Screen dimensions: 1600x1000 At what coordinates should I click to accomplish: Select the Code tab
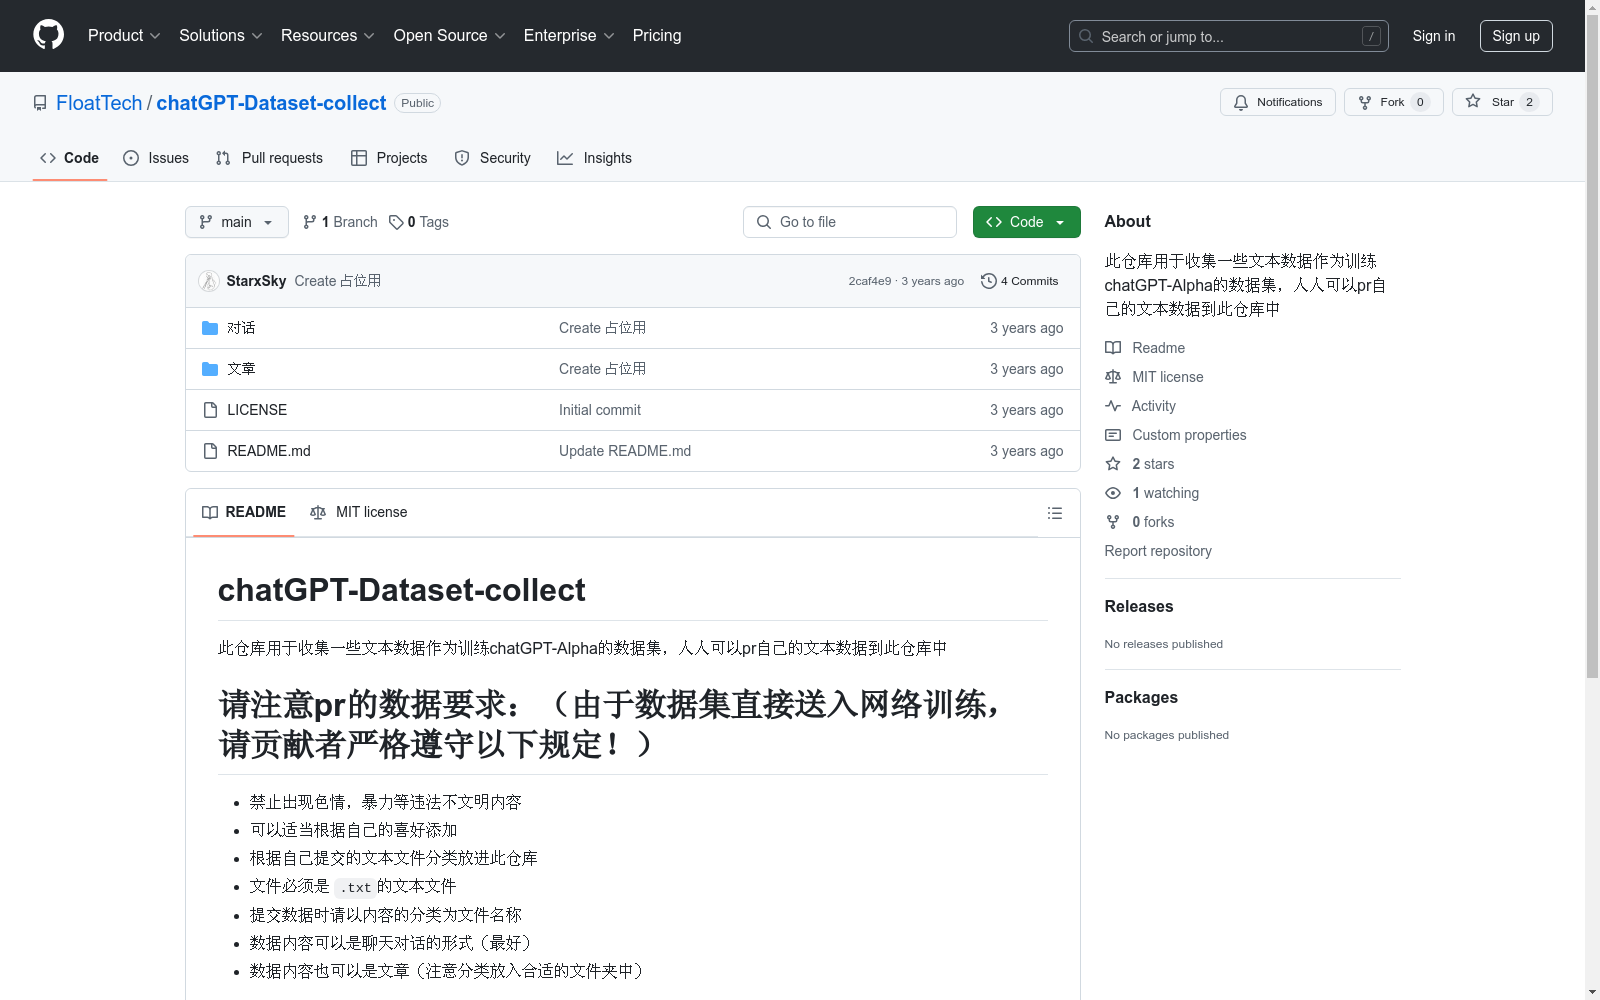[x=69, y=158]
